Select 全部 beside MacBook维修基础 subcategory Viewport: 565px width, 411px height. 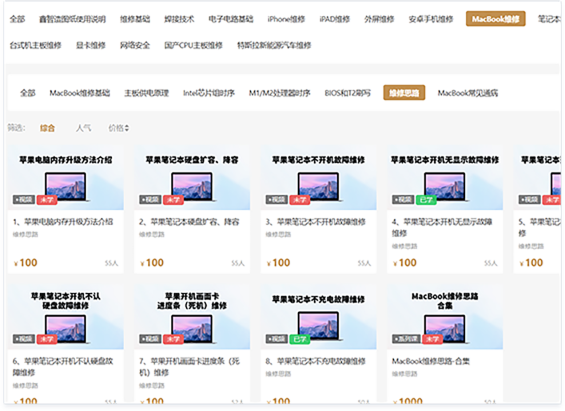click(28, 93)
